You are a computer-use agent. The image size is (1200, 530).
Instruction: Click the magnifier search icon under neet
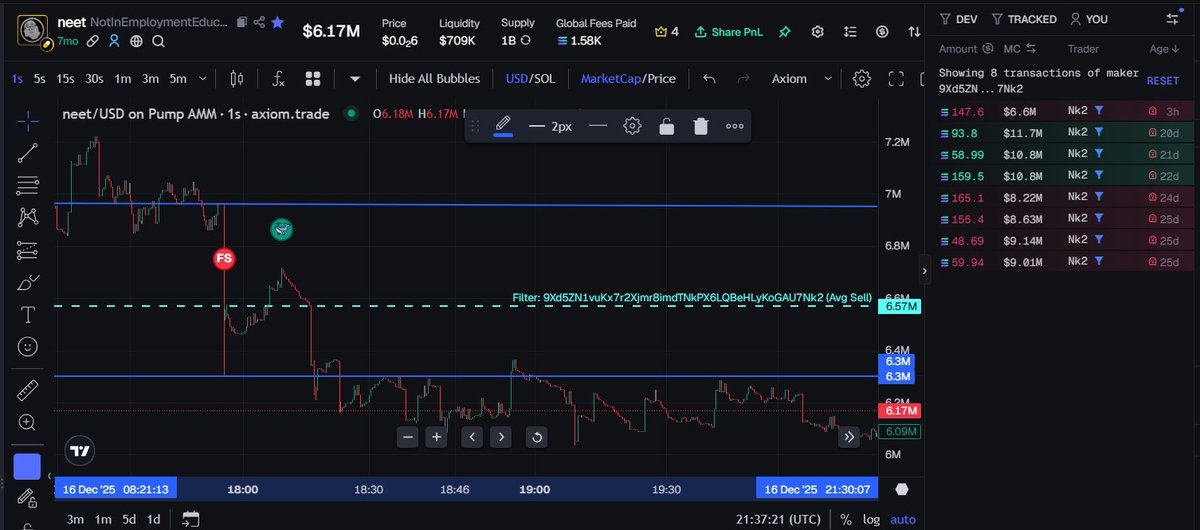point(158,41)
